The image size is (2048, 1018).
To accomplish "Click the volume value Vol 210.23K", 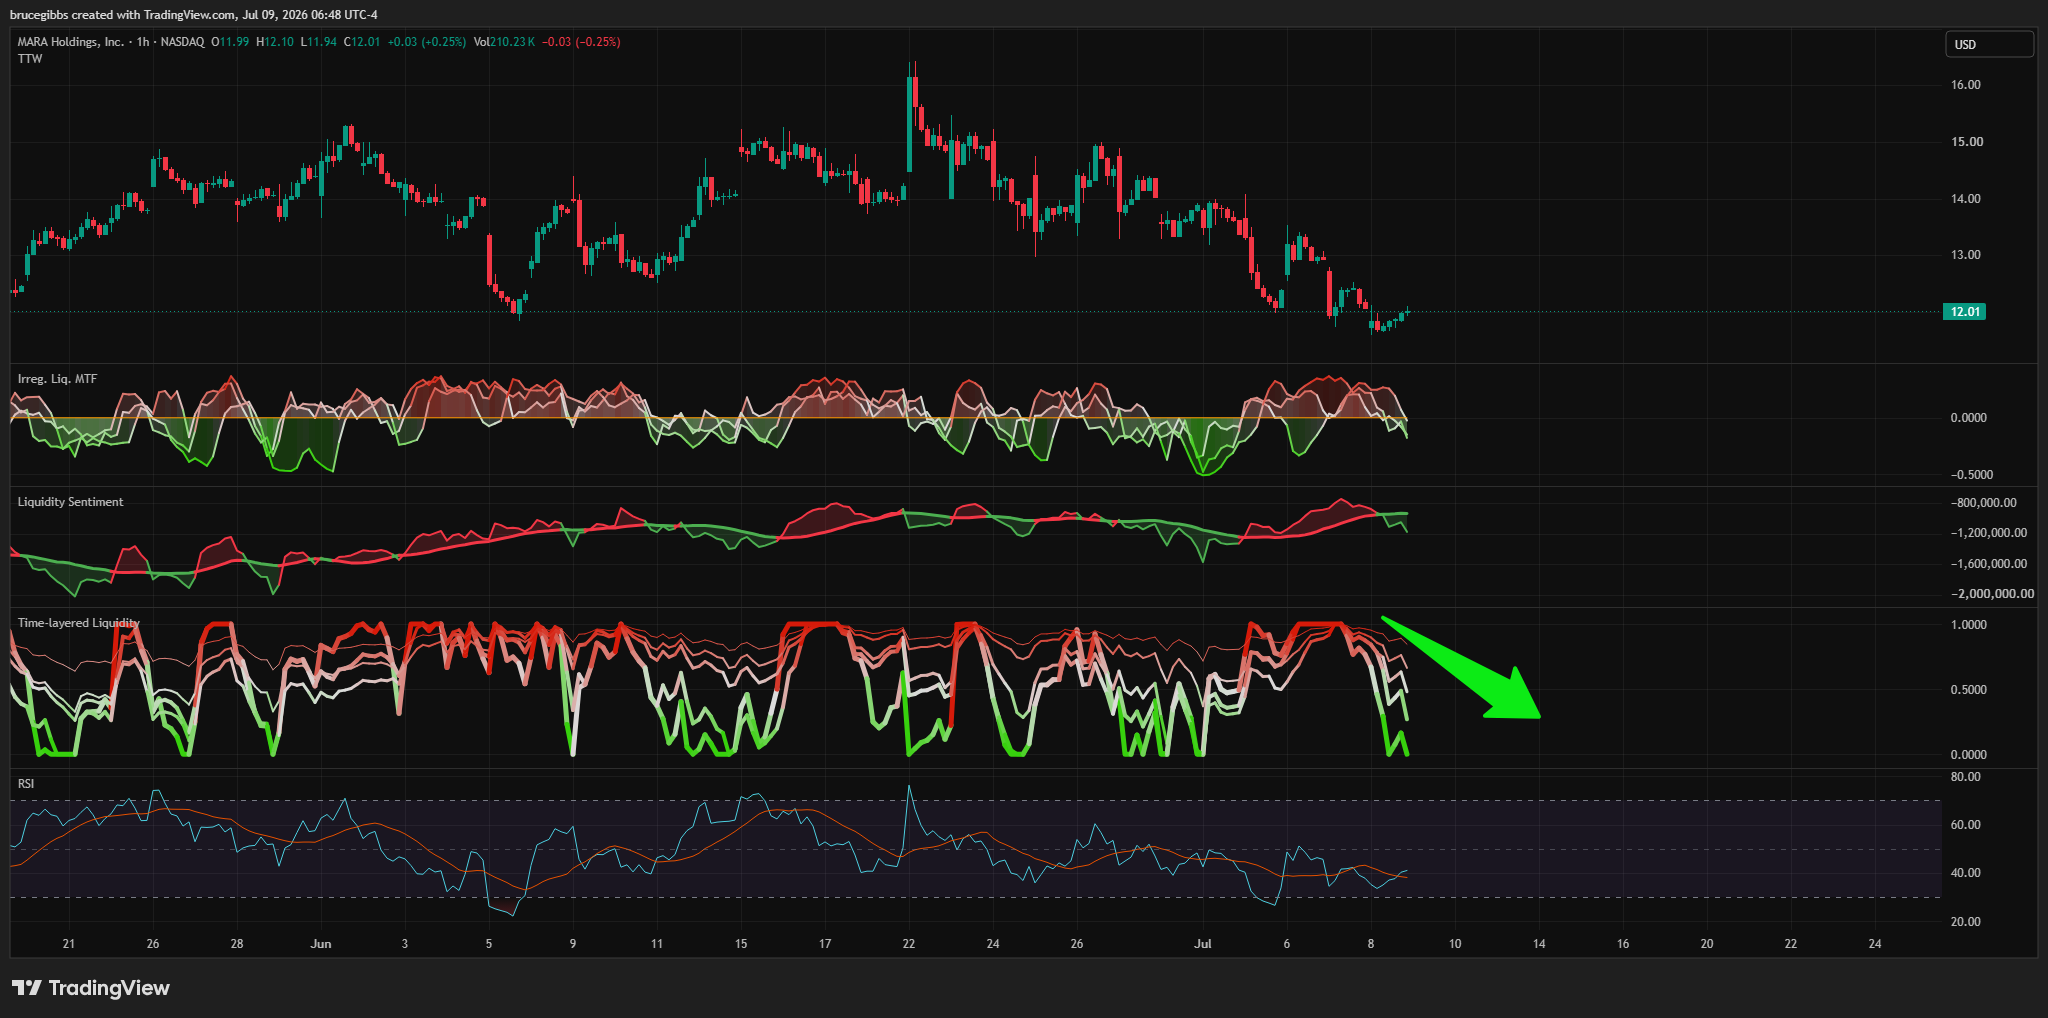I will pyautogui.click(x=504, y=42).
